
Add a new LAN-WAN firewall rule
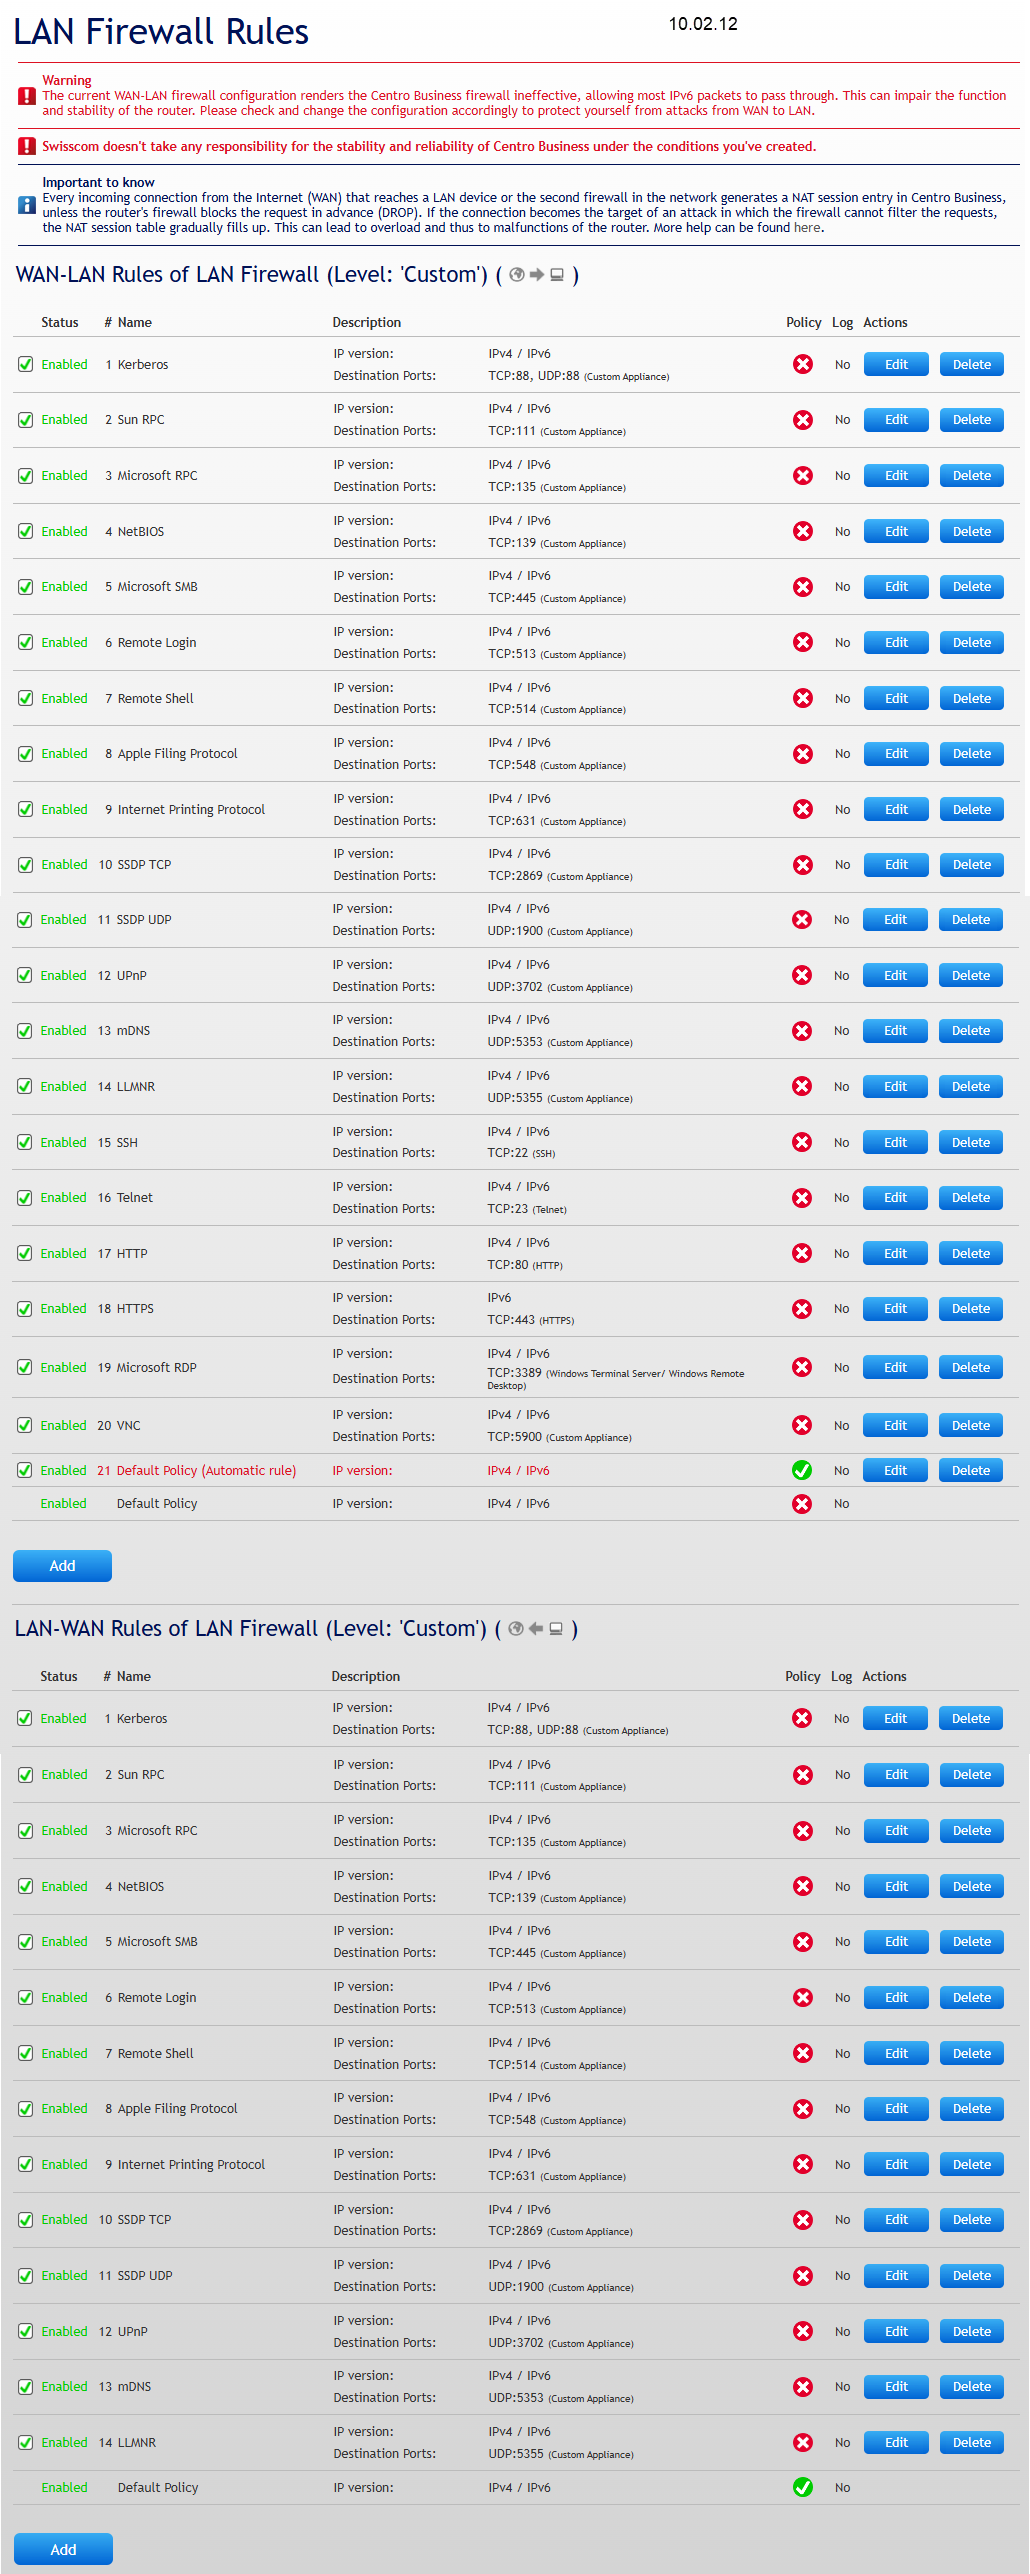click(63, 2550)
